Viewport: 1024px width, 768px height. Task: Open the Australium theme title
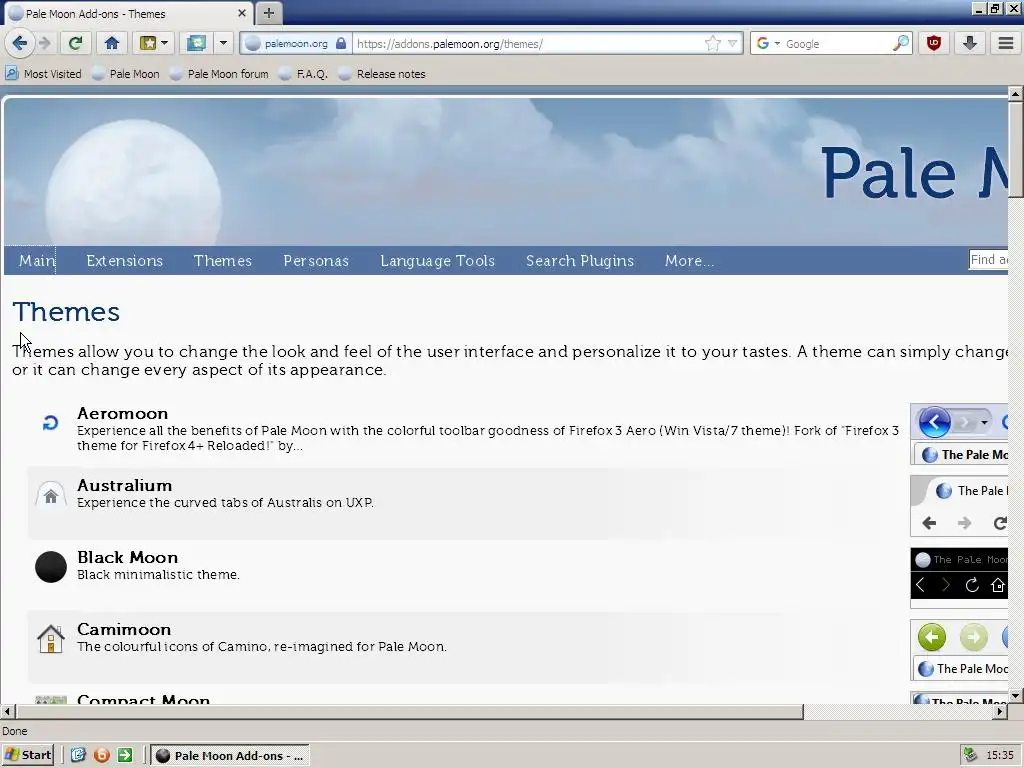point(125,485)
